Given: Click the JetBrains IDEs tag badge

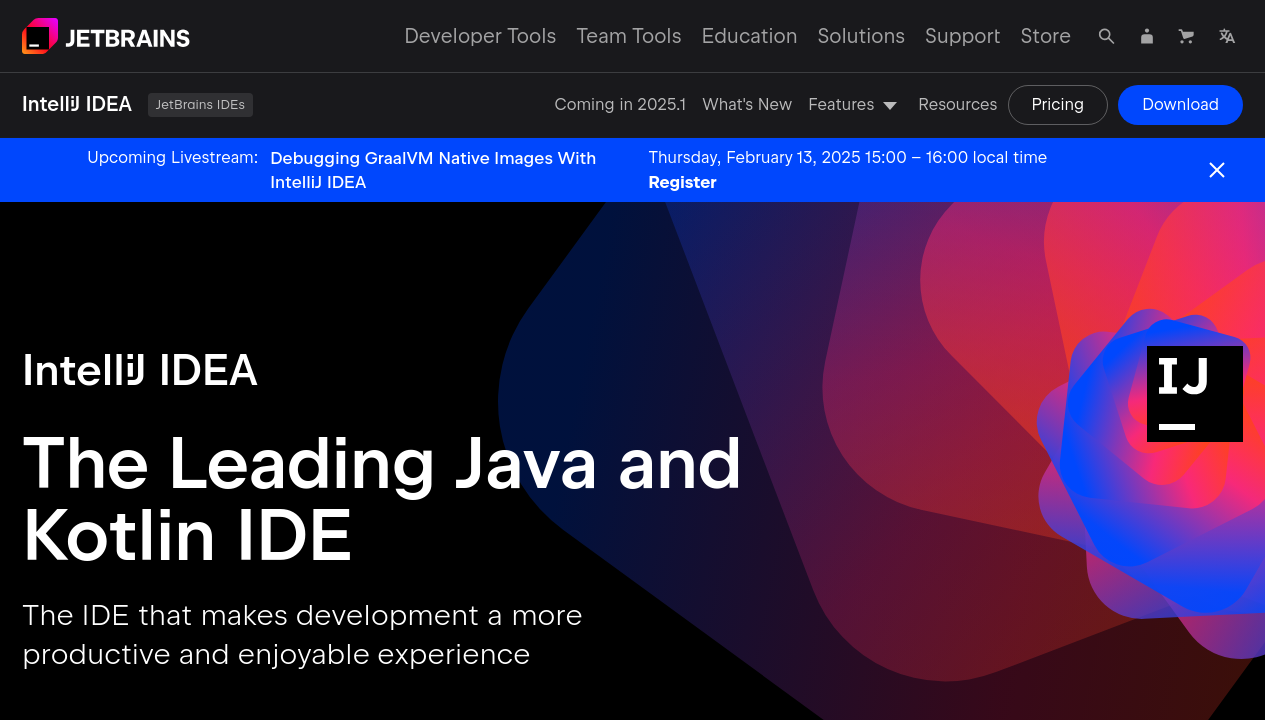Looking at the screenshot, I should (x=200, y=105).
